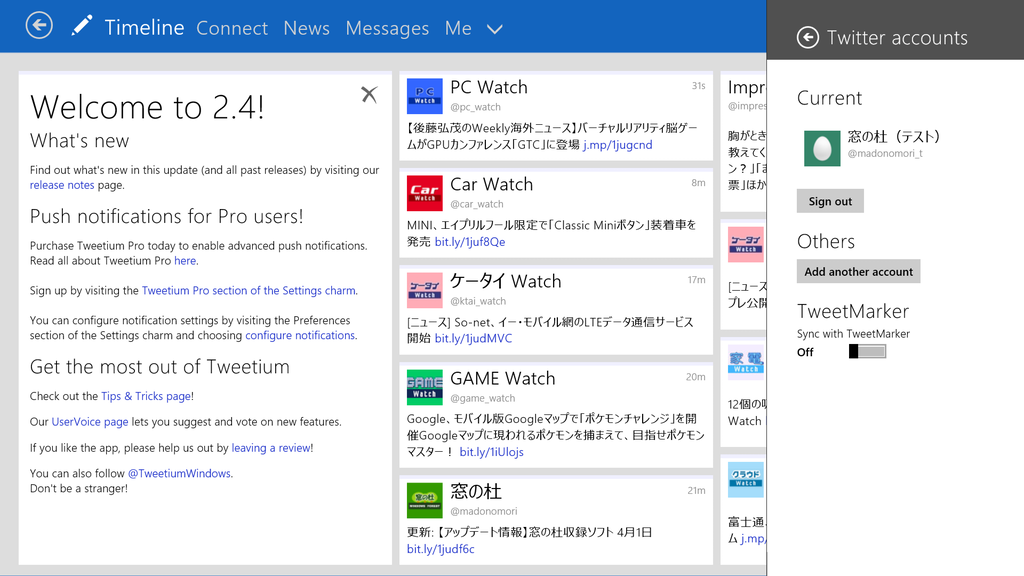Click the Car Watch avatar image
This screenshot has width=1024, height=576.
point(424,194)
